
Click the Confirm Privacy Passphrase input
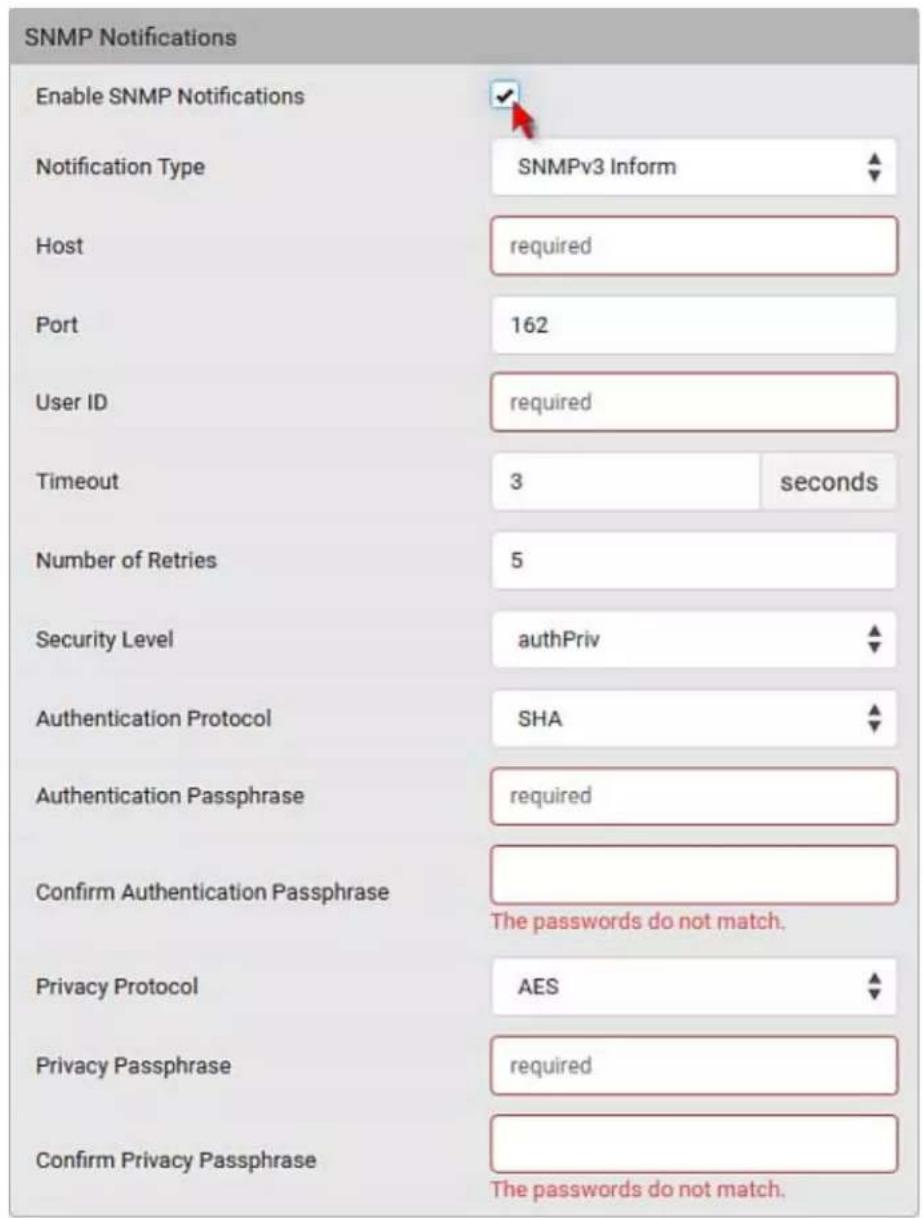coord(694,1144)
